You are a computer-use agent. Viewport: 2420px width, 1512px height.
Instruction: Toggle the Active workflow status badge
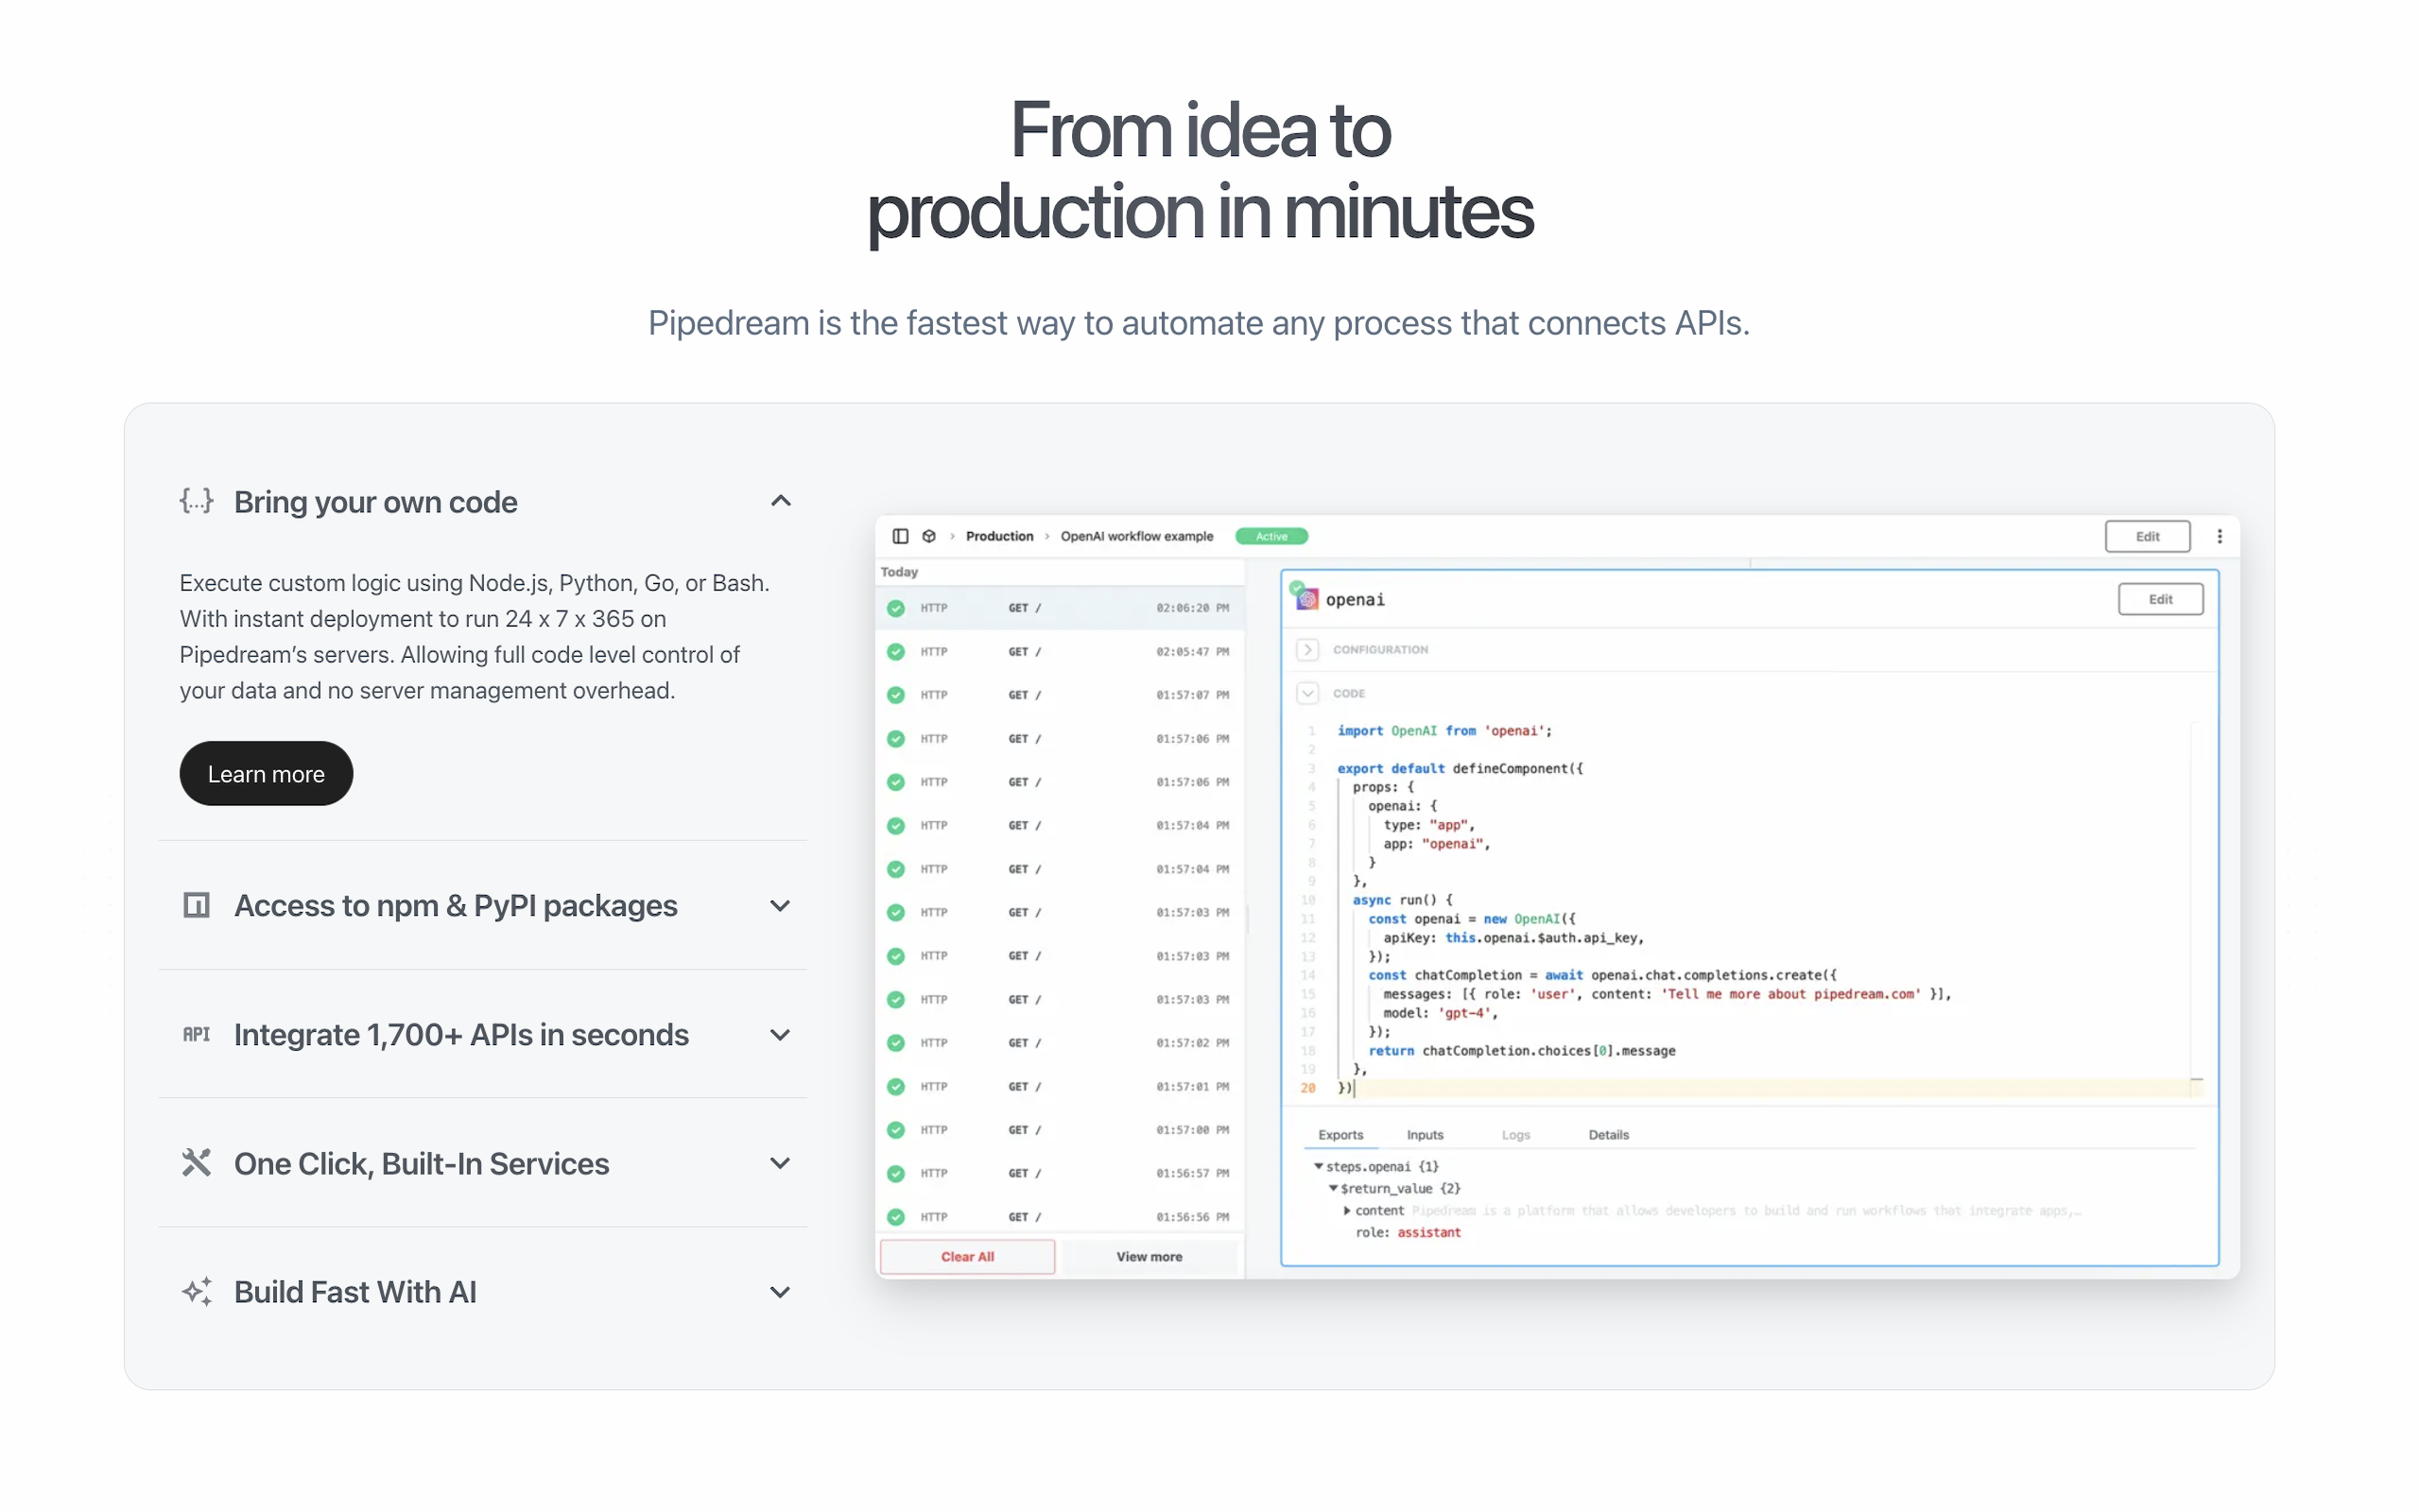[1271, 536]
